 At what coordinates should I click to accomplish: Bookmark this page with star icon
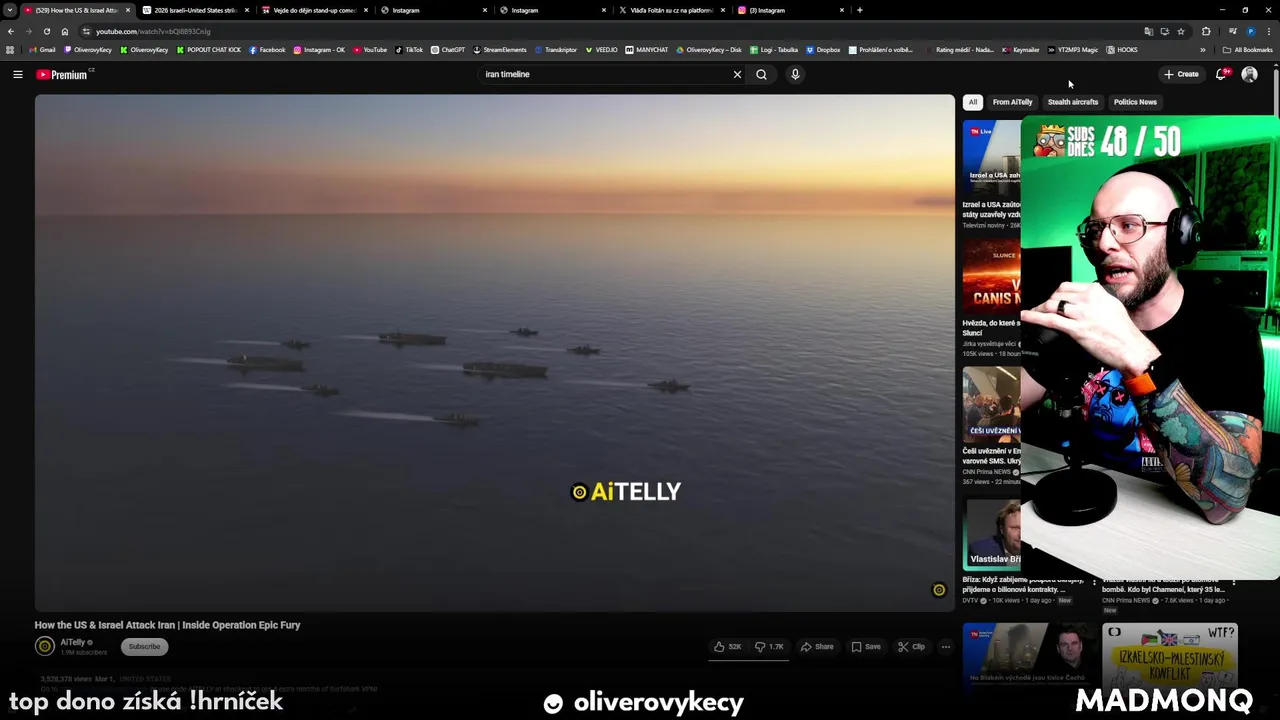tap(1181, 31)
